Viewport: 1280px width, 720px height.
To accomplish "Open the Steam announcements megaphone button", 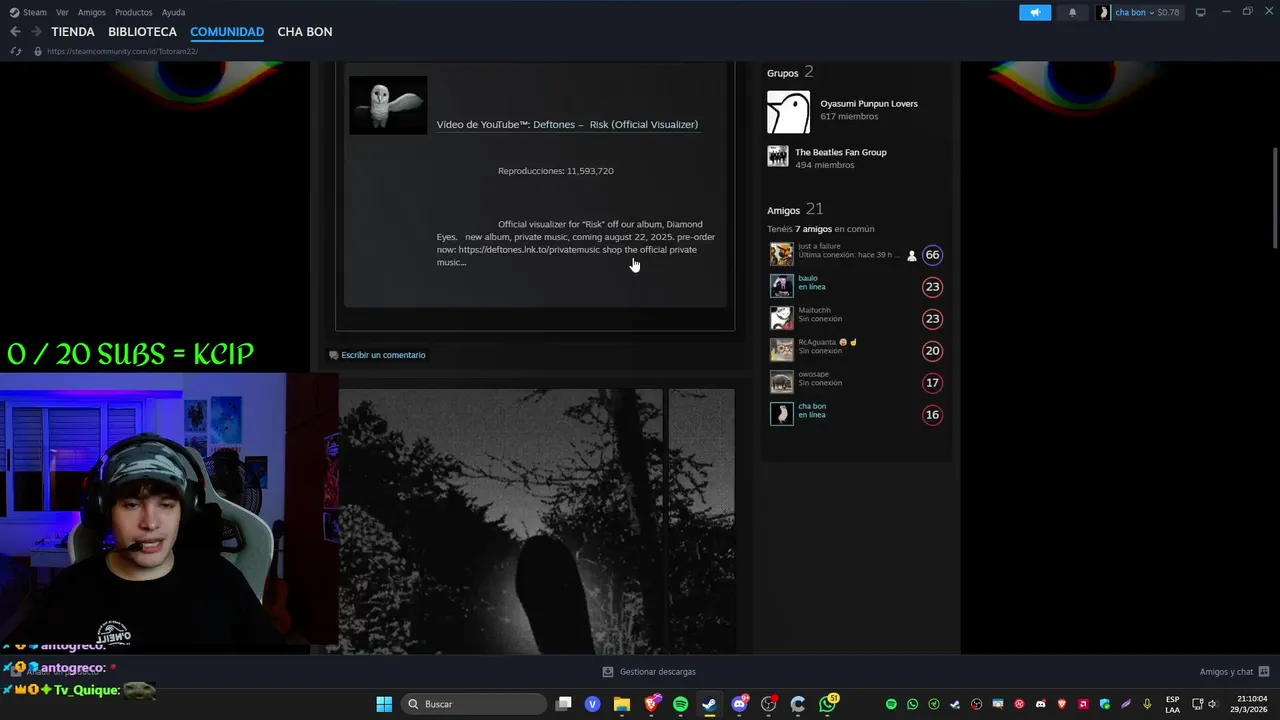I will 1035,12.
